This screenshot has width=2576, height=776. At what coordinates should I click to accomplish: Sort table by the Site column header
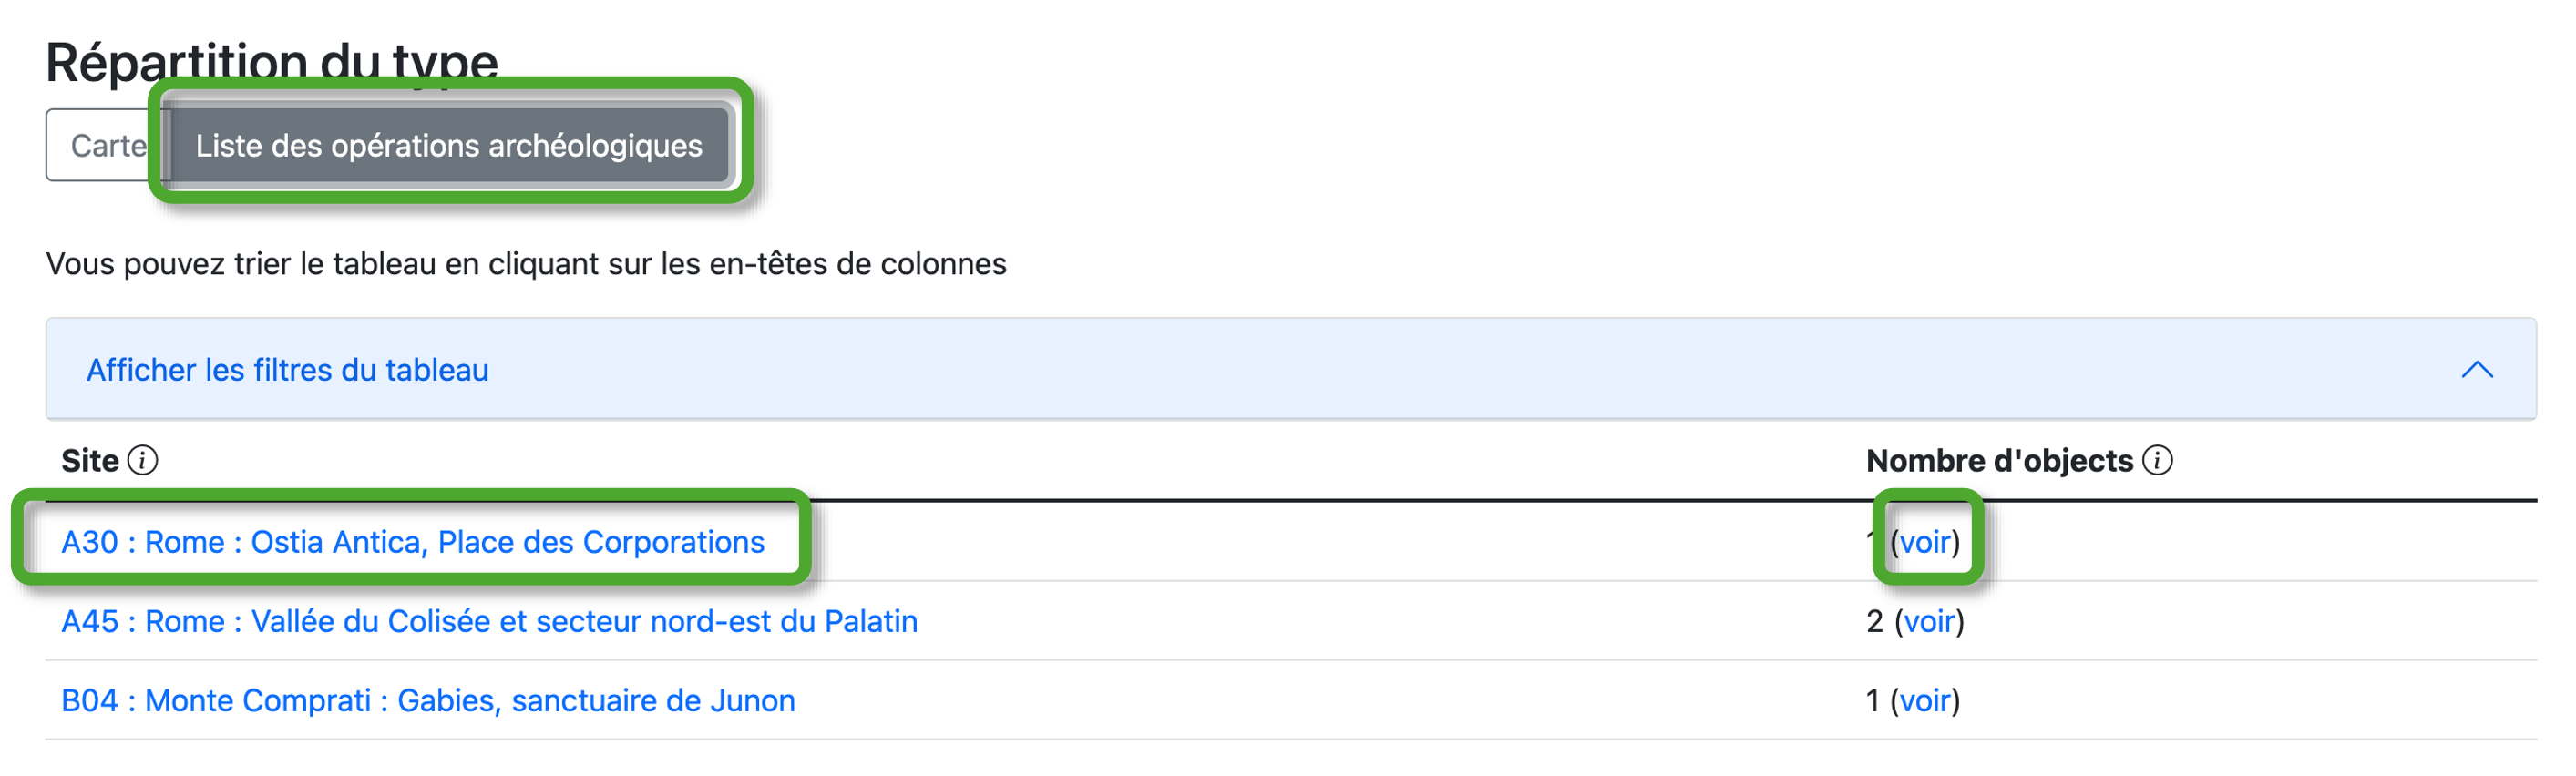[x=90, y=460]
